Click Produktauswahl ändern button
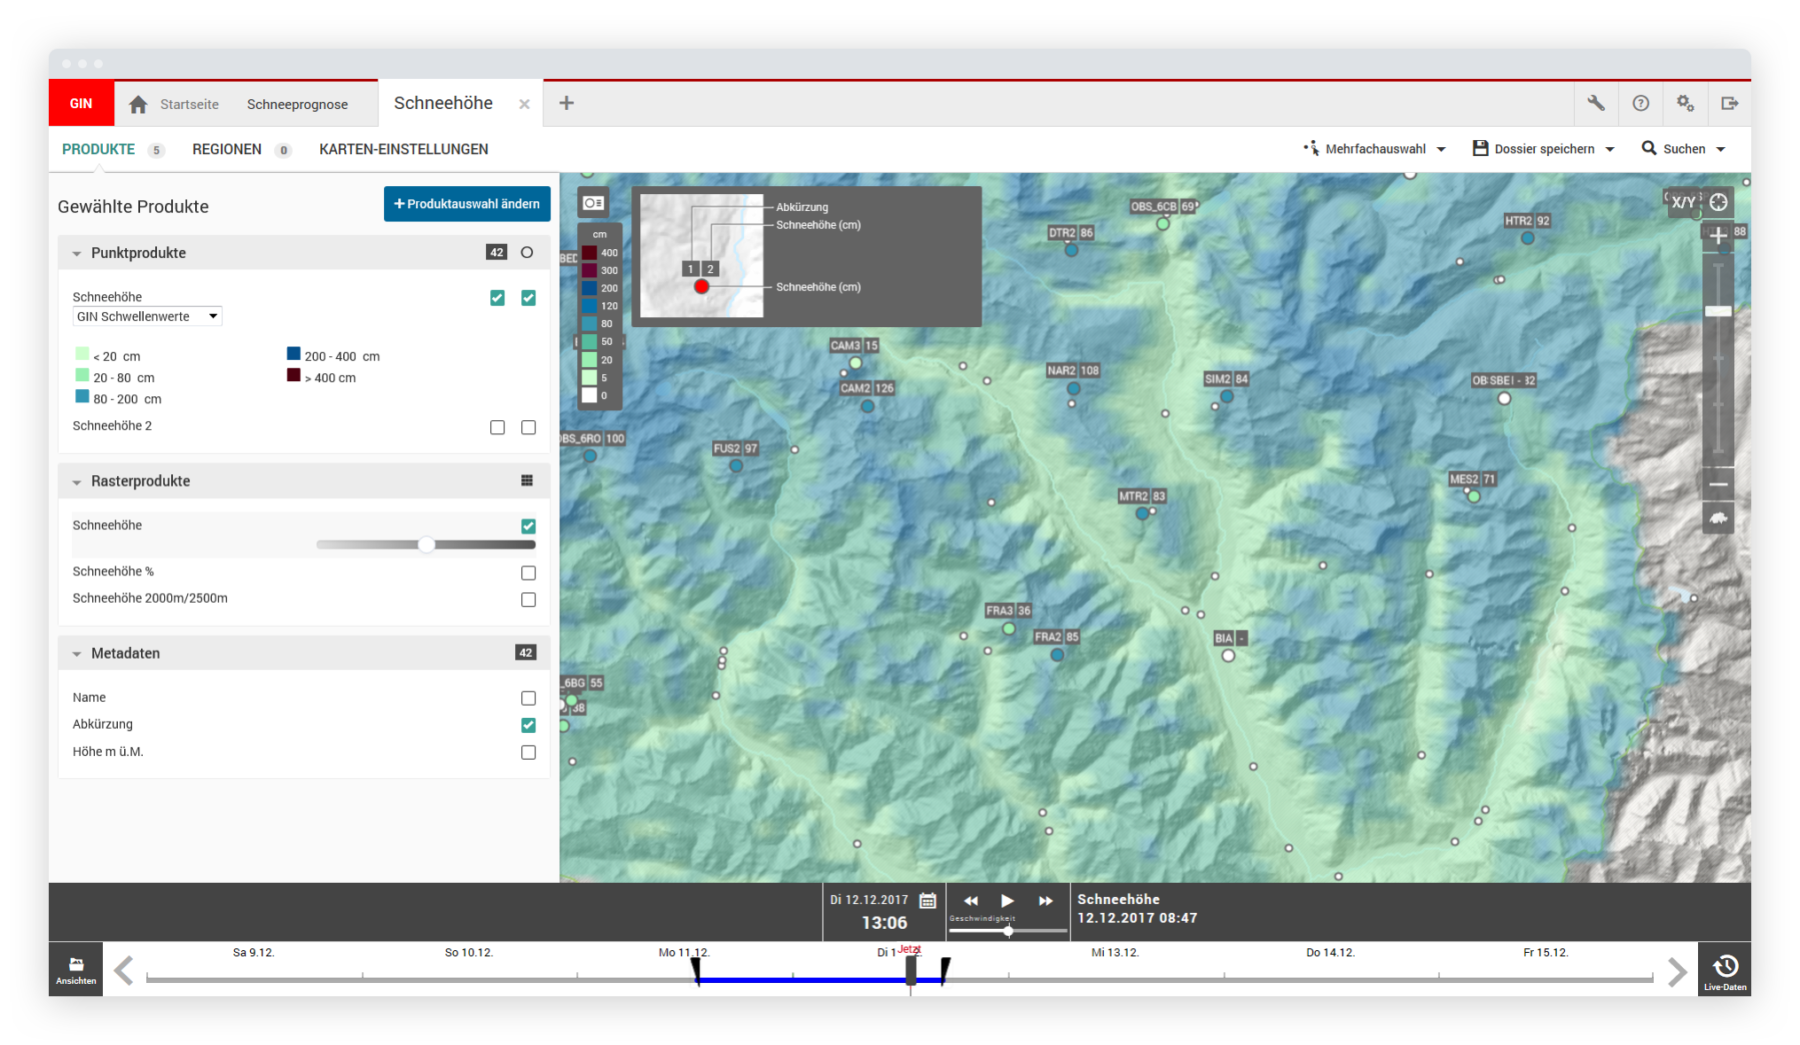Viewport: 1800px width, 1045px height. pyautogui.click(x=467, y=204)
